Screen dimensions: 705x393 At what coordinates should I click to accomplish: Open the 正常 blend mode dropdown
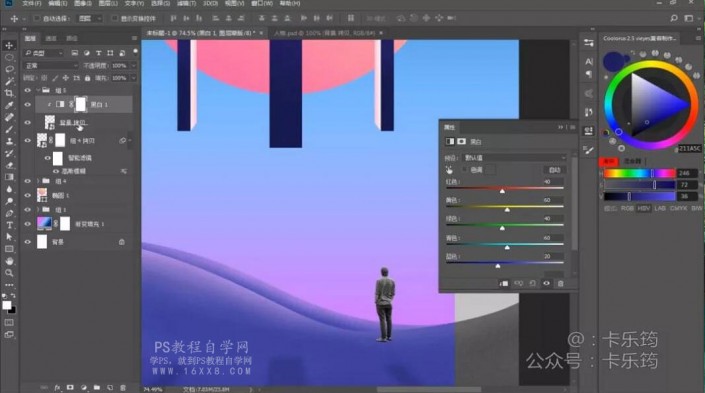click(51, 66)
